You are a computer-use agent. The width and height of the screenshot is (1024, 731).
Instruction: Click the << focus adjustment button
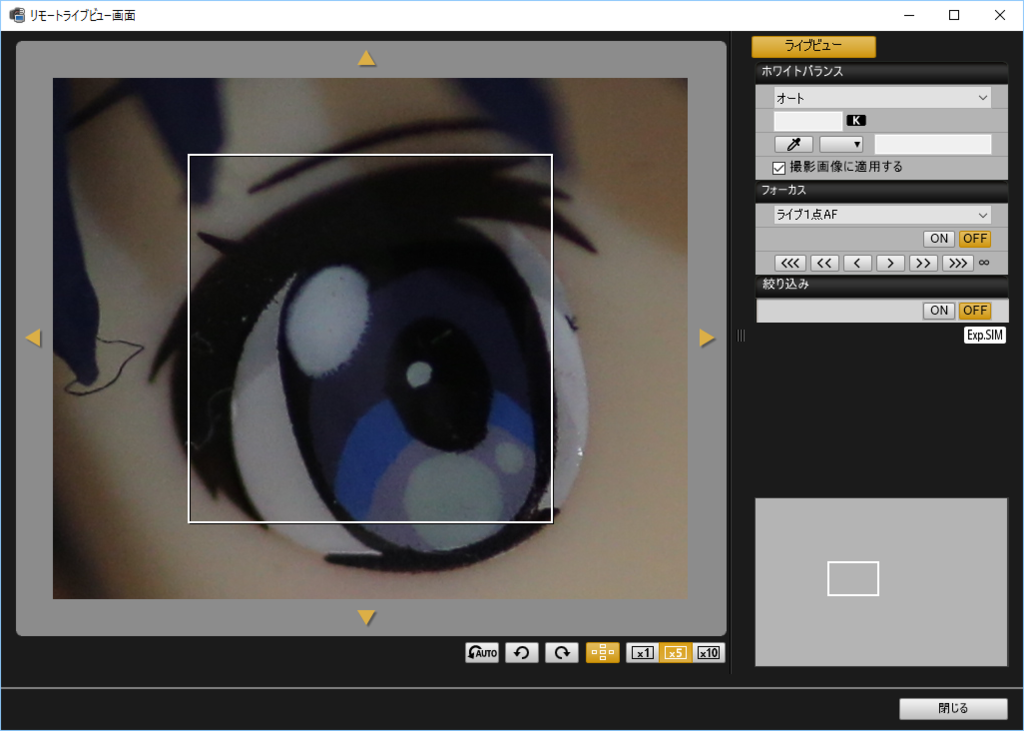coord(824,263)
